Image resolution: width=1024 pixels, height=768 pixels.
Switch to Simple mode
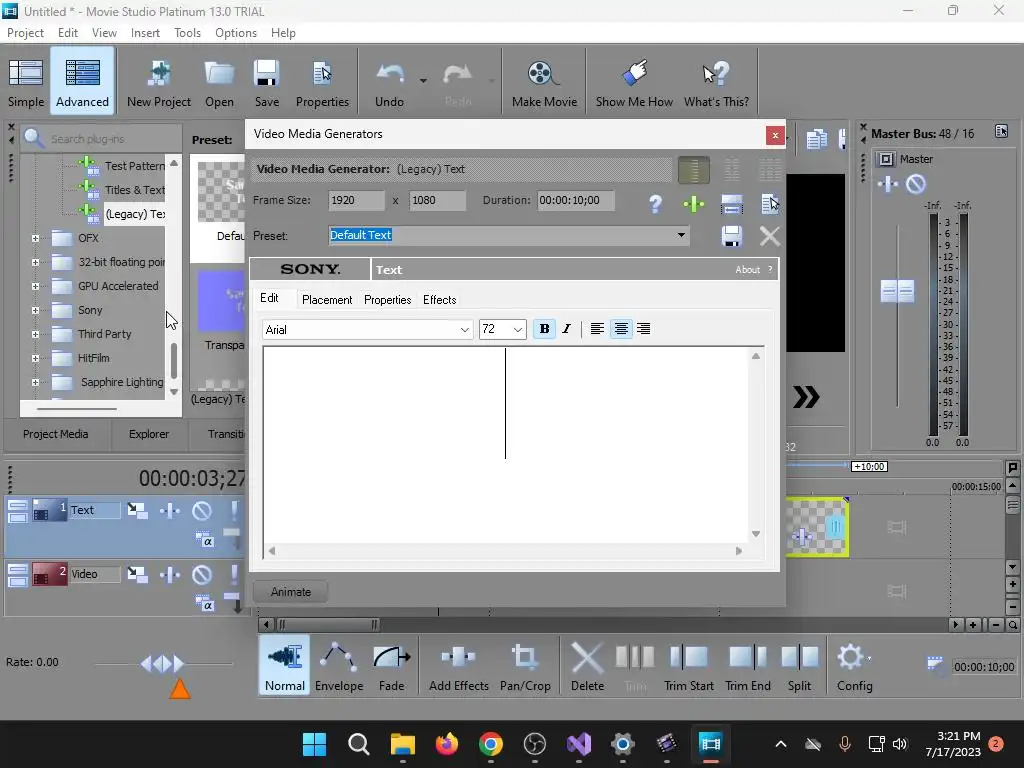point(26,82)
